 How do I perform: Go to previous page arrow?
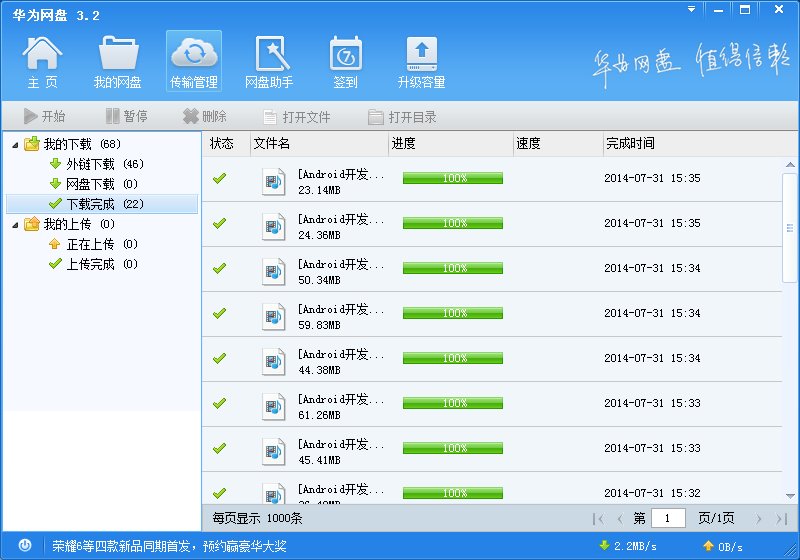point(620,519)
